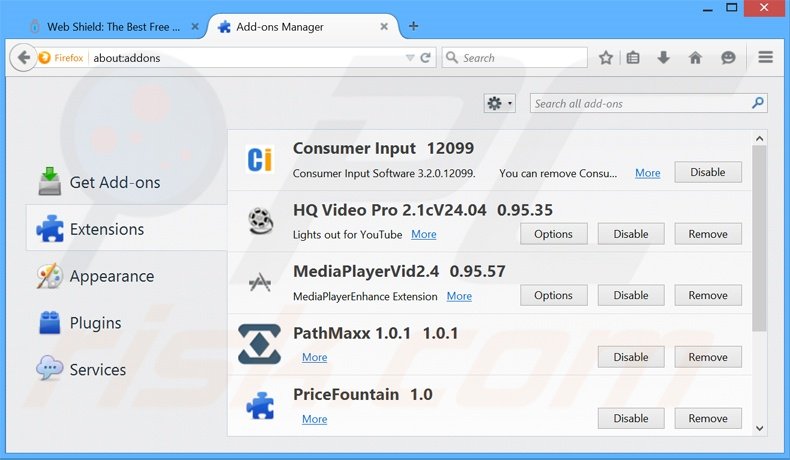Reload the page with the refresh icon
Screen dimensions: 790x460
pyautogui.click(x=426, y=57)
